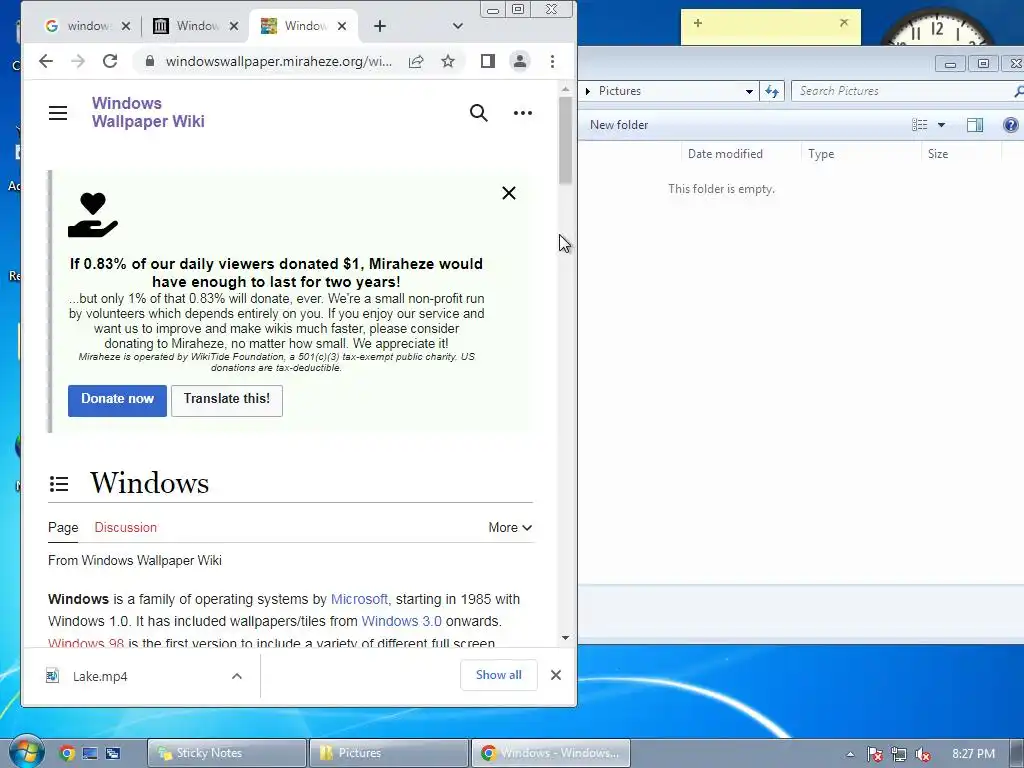
Task: Open the Discussion tab
Action: click(125, 528)
